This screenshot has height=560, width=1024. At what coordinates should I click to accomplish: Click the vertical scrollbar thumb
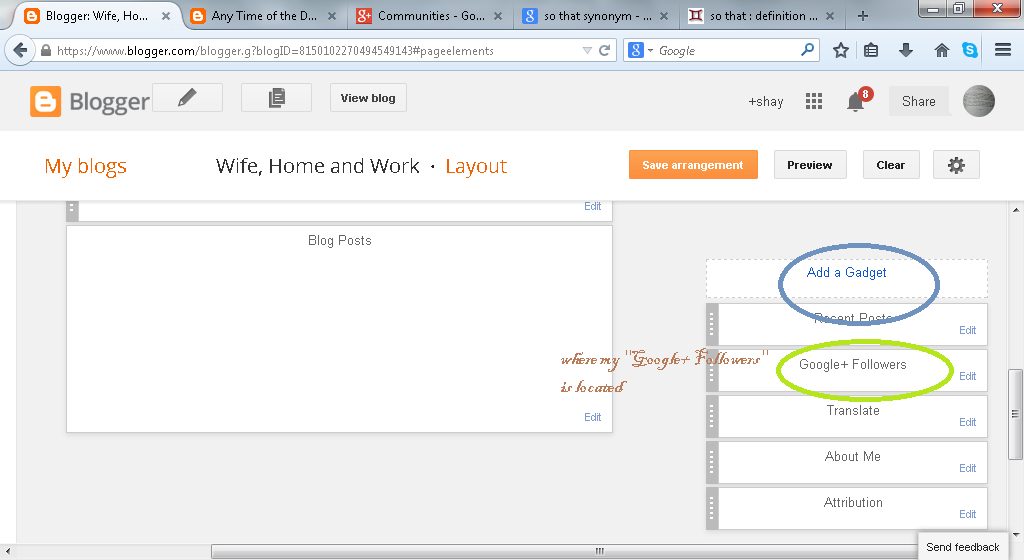[1015, 414]
